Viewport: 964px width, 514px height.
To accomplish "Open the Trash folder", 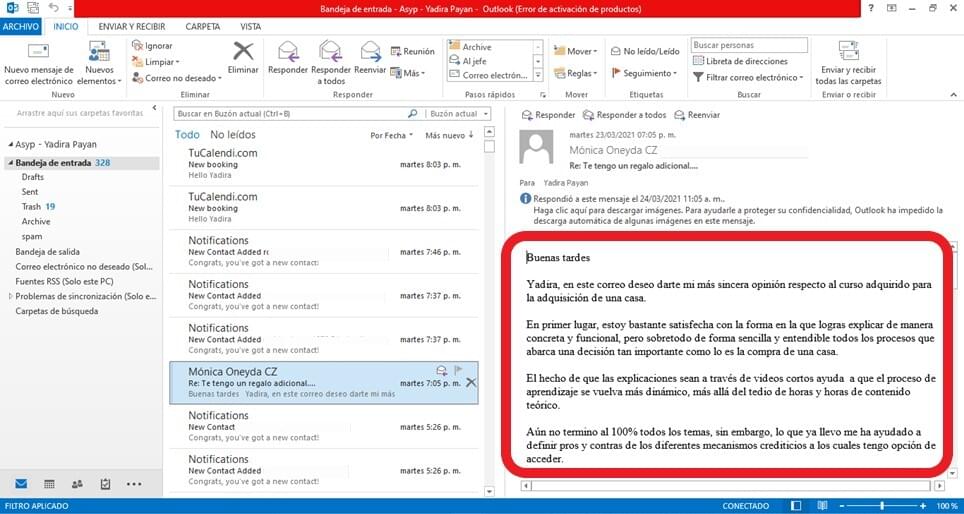I will [31, 207].
